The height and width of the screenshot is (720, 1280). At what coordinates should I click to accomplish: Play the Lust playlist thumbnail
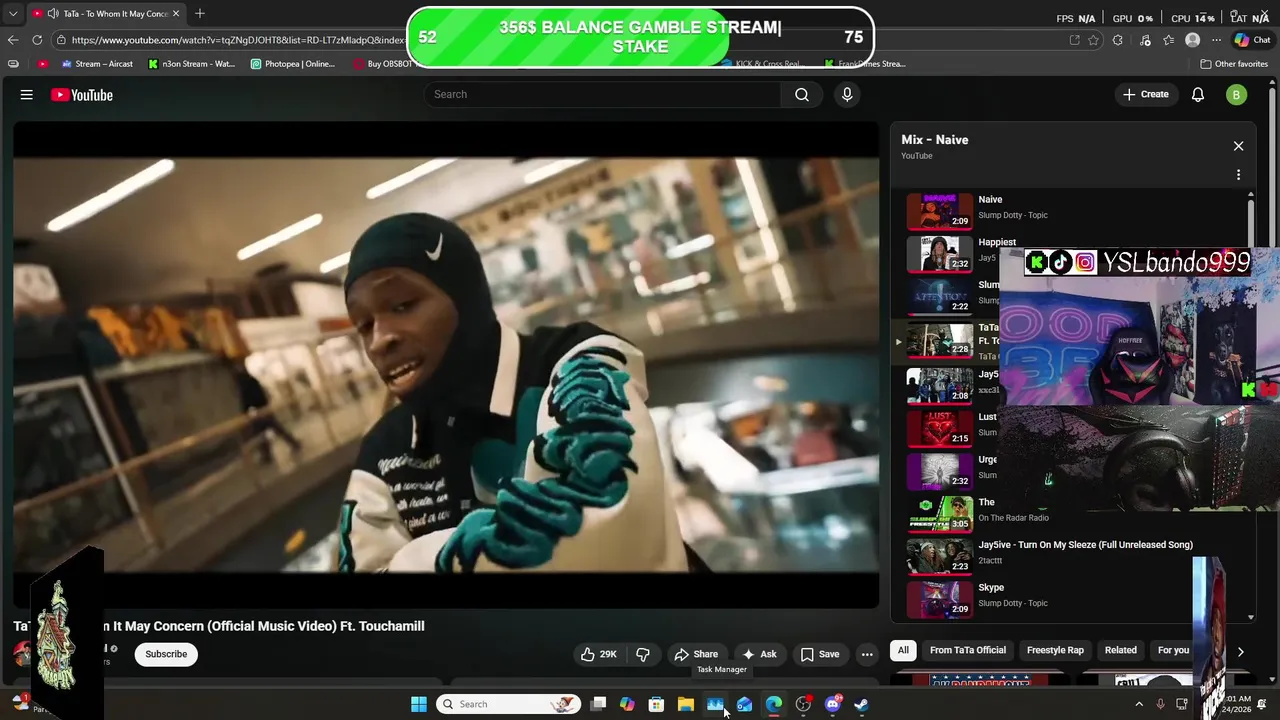[x=939, y=428]
